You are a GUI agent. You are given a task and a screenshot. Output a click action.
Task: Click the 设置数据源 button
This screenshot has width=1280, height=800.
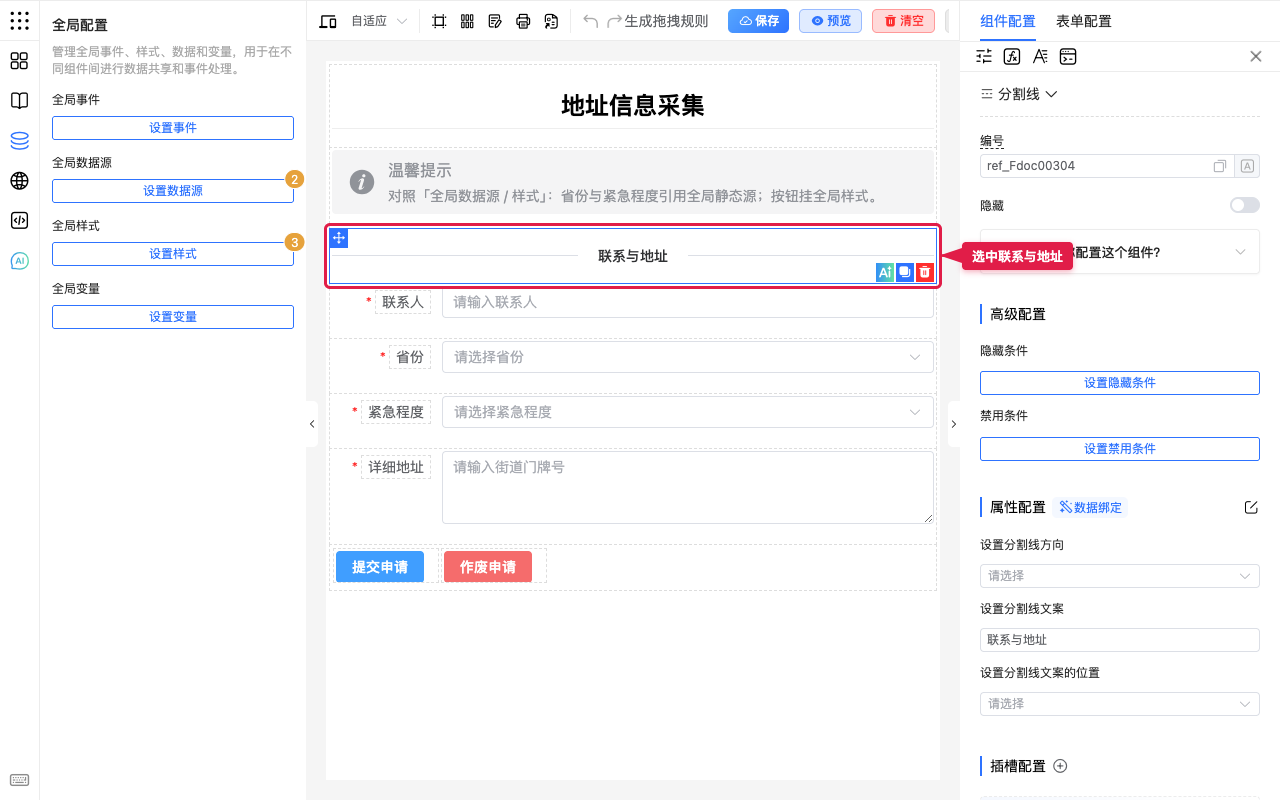[x=173, y=191]
